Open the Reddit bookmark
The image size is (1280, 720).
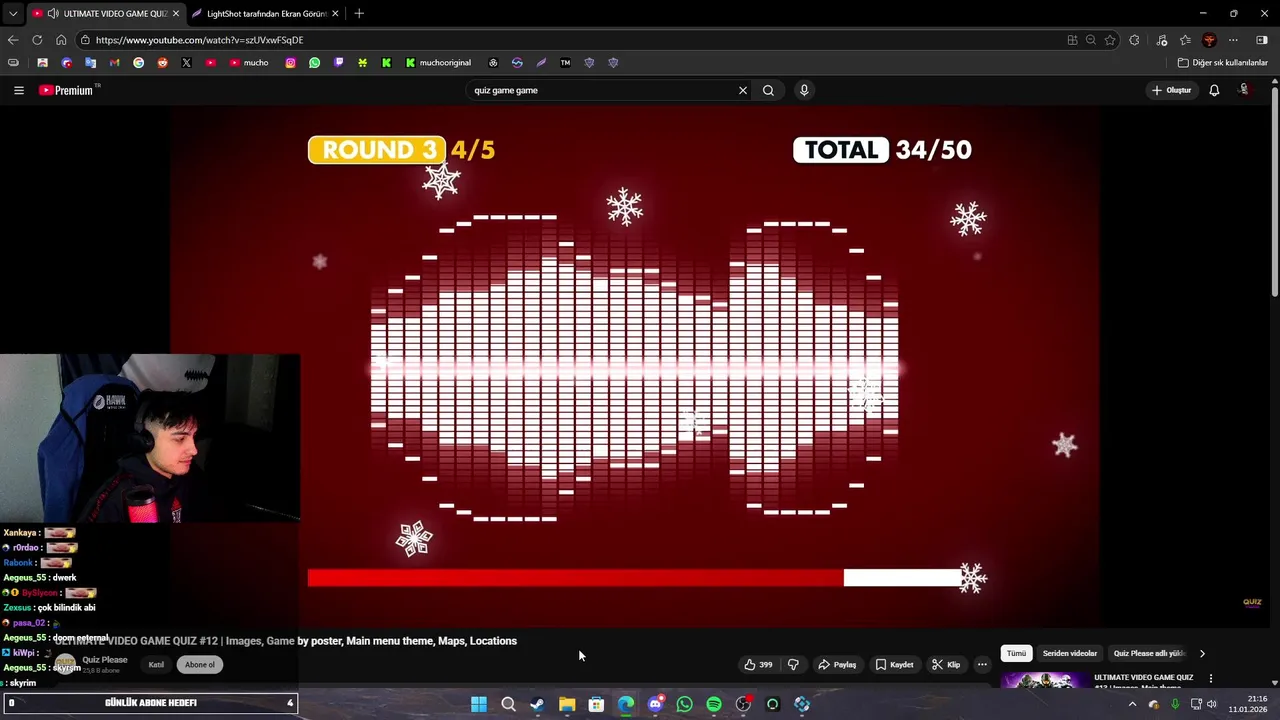162,62
